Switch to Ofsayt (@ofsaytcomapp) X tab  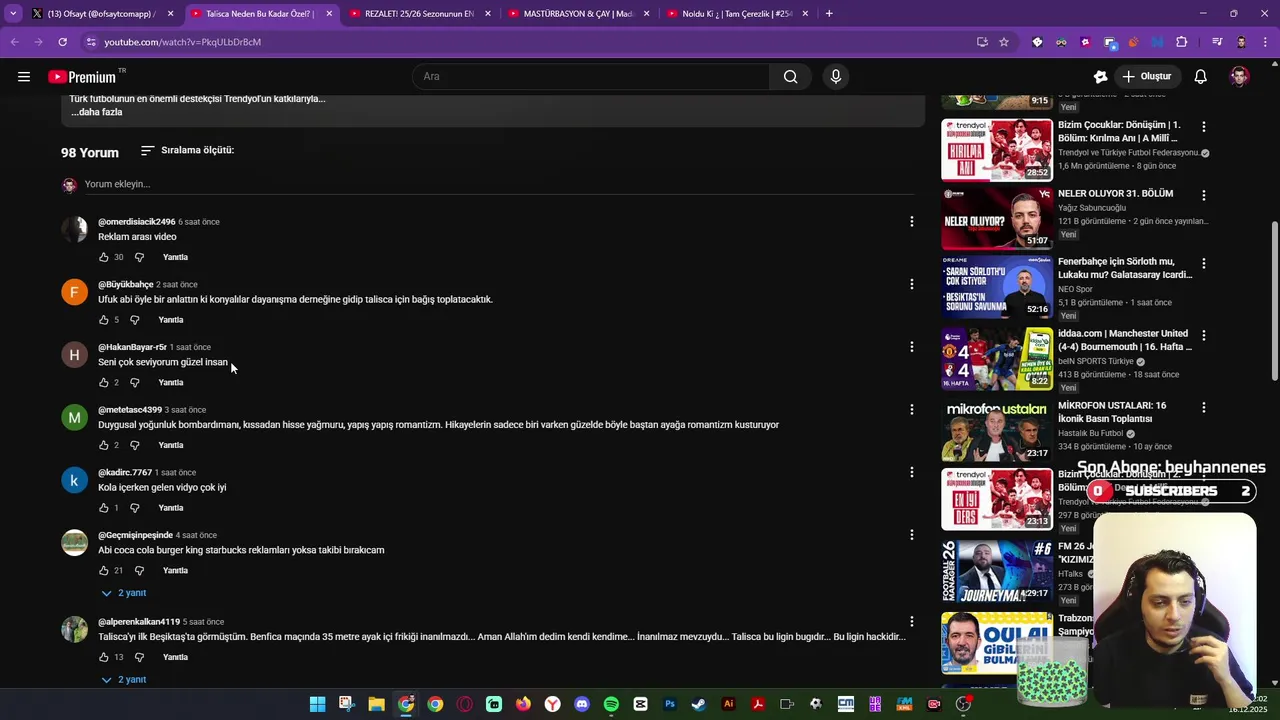[x=100, y=14]
